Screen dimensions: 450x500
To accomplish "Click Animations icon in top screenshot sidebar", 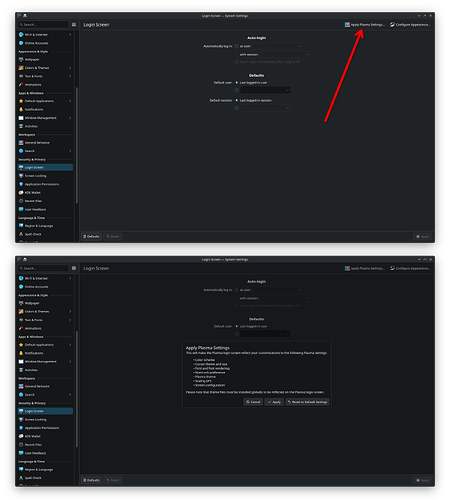I will tap(21, 84).
